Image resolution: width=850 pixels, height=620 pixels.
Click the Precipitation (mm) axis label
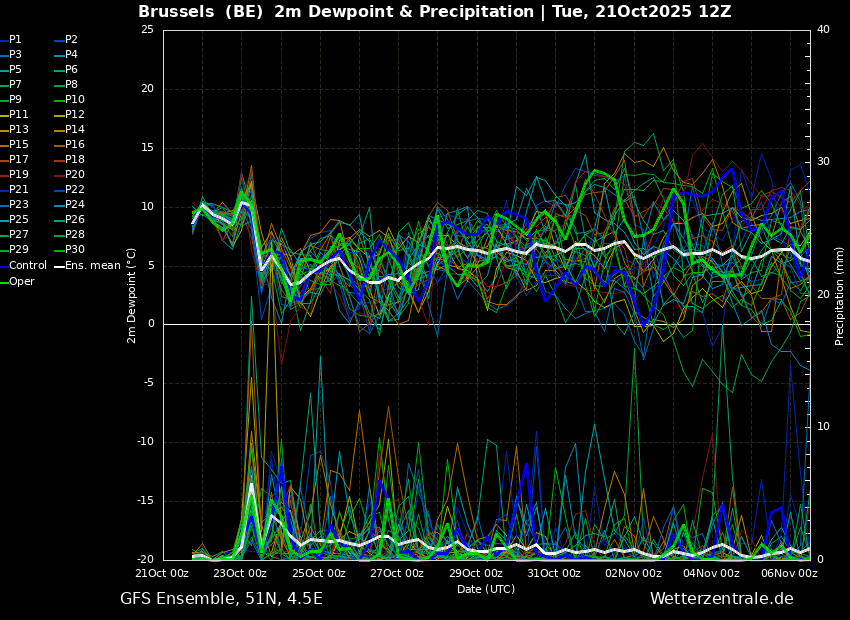840,295
